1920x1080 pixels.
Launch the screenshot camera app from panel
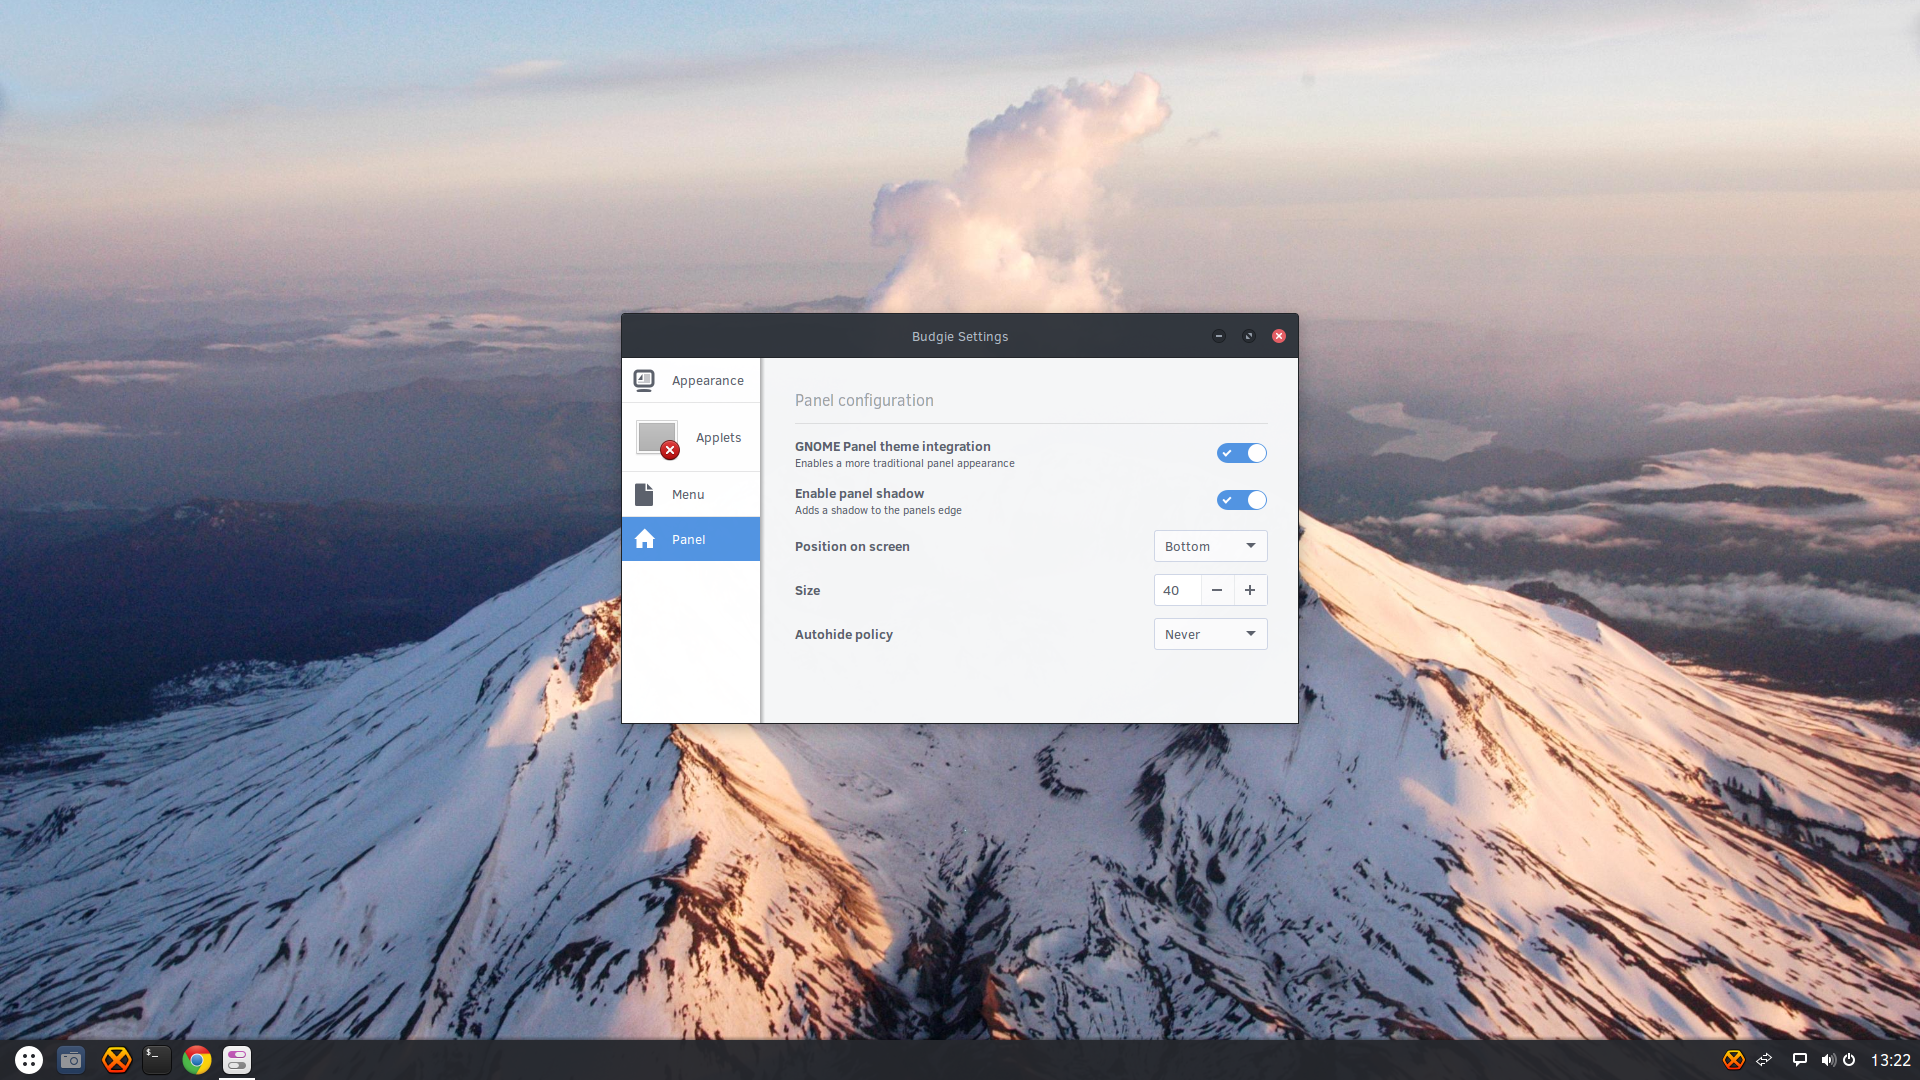tap(71, 1060)
